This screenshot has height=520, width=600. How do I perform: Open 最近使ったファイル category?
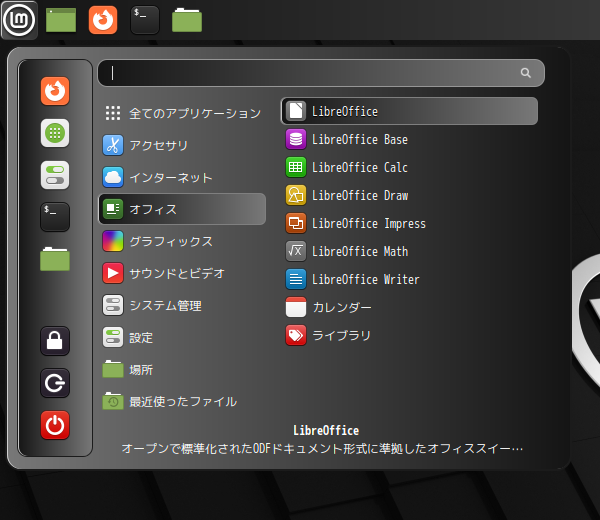tap(182, 402)
